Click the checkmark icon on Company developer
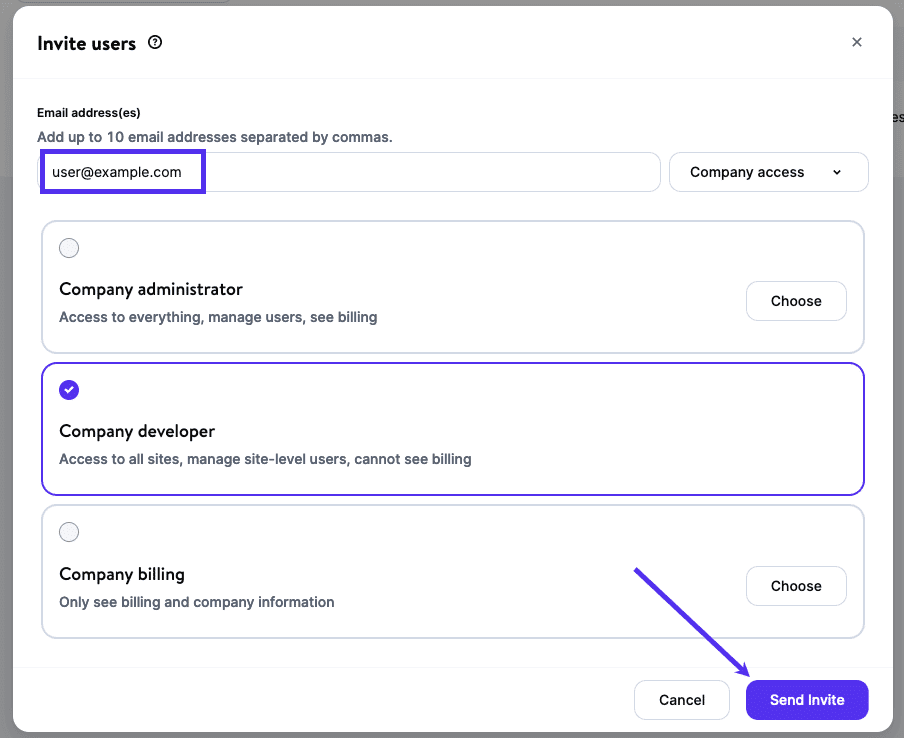Image resolution: width=904 pixels, height=738 pixels. (69, 390)
